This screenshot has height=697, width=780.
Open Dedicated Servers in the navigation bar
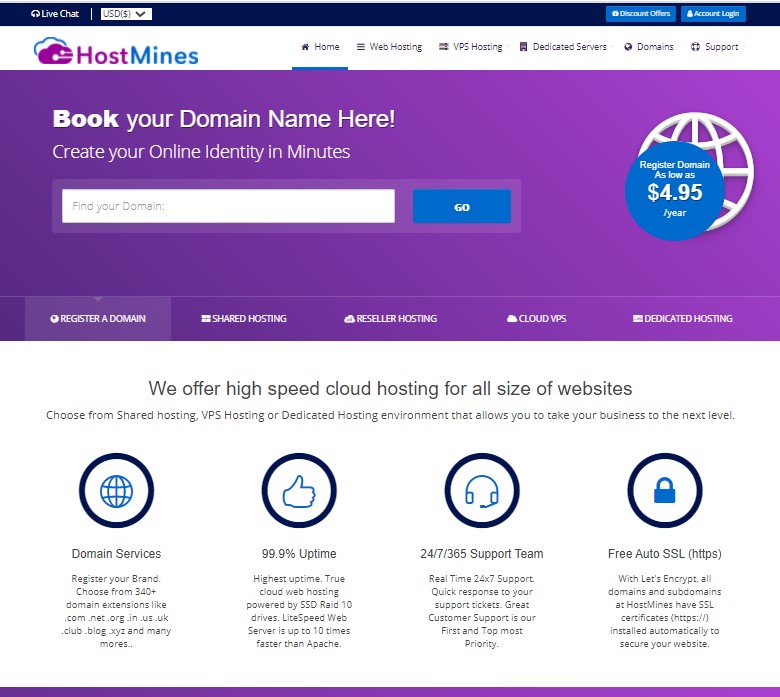point(565,47)
